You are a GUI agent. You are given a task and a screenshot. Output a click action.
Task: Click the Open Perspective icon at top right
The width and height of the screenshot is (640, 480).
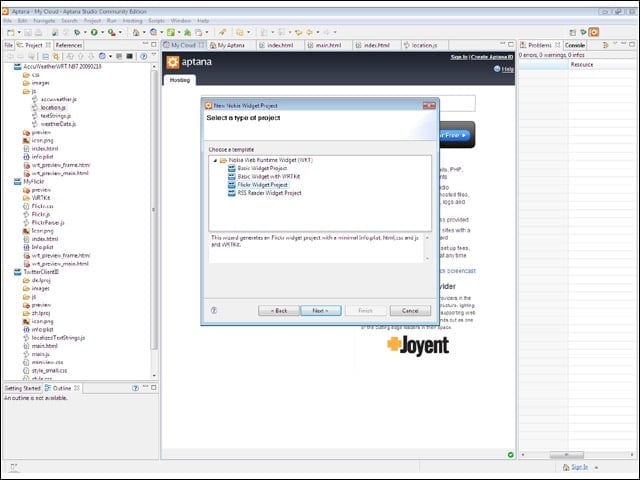pyautogui.click(x=573, y=32)
